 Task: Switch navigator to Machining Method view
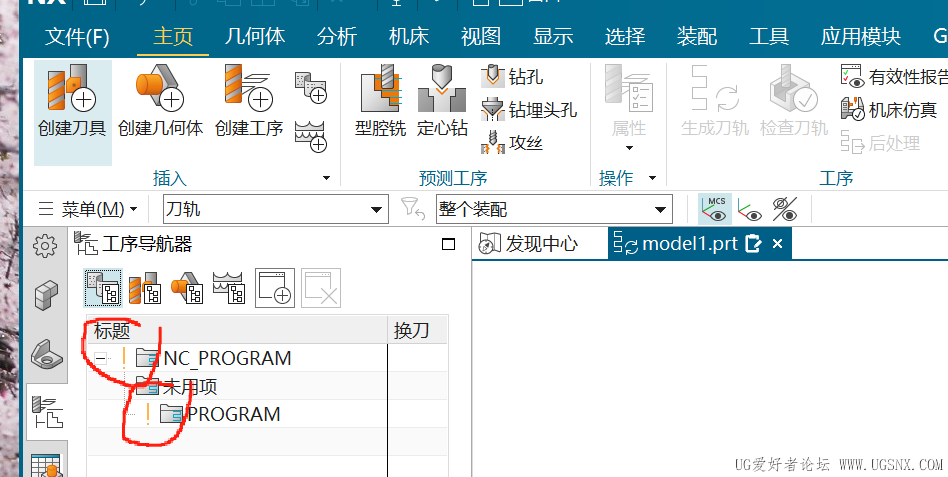[x=229, y=288]
